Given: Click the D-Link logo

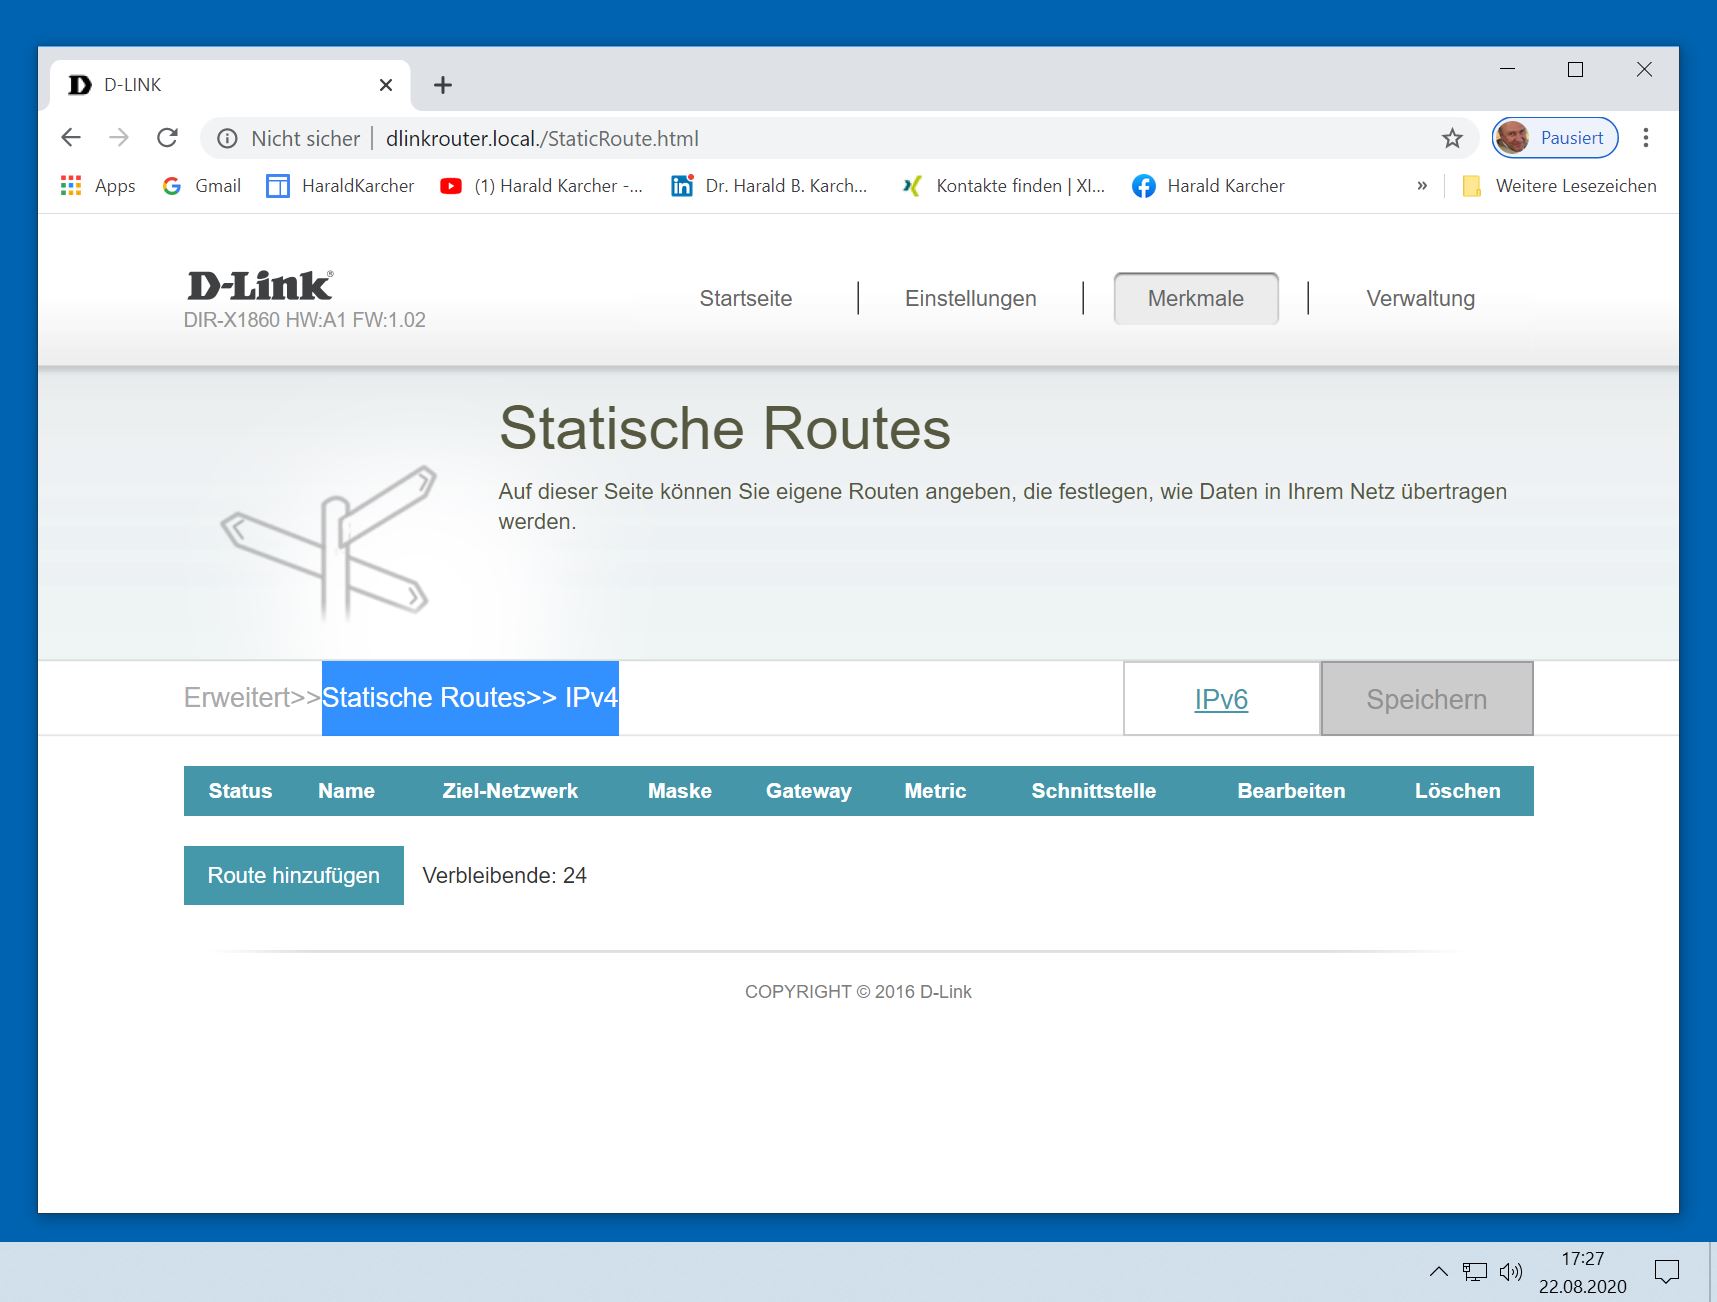Looking at the screenshot, I should click(260, 286).
